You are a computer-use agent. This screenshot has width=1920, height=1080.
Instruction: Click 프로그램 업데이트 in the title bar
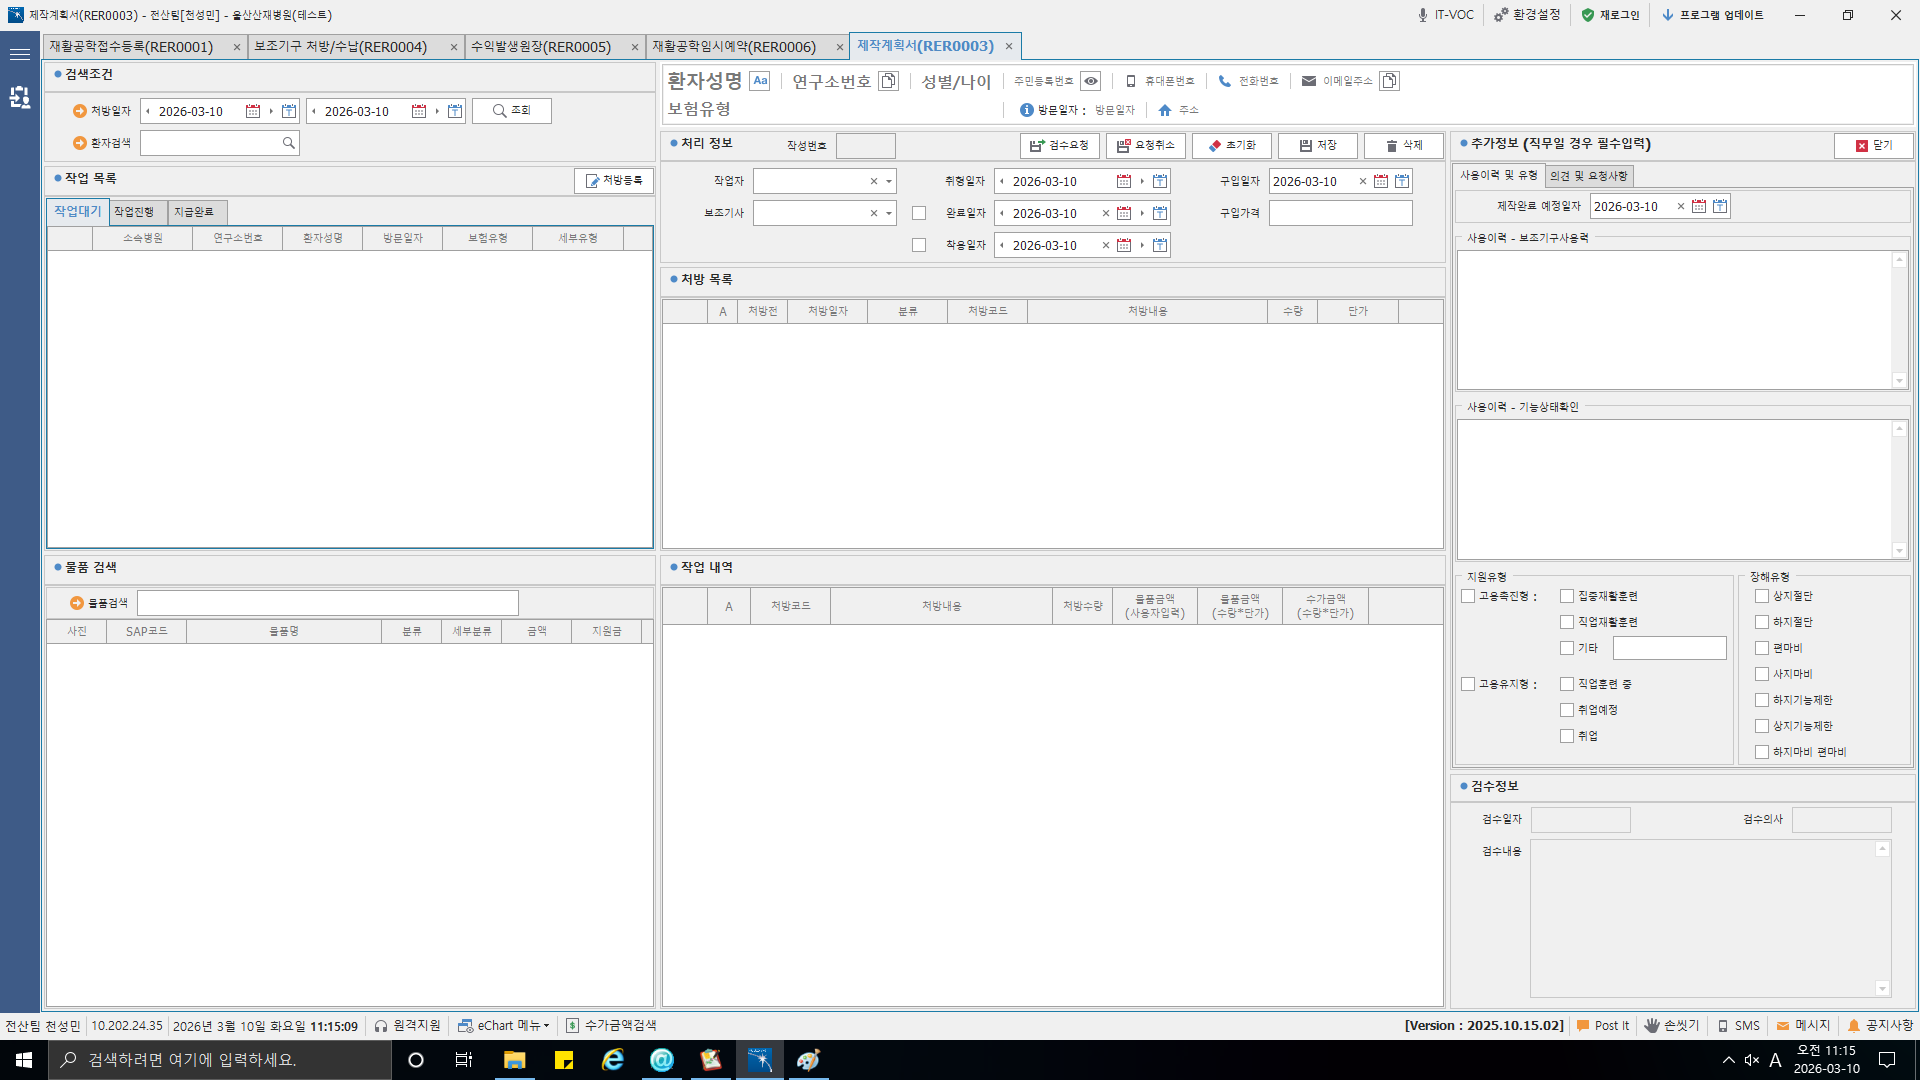1713,15
